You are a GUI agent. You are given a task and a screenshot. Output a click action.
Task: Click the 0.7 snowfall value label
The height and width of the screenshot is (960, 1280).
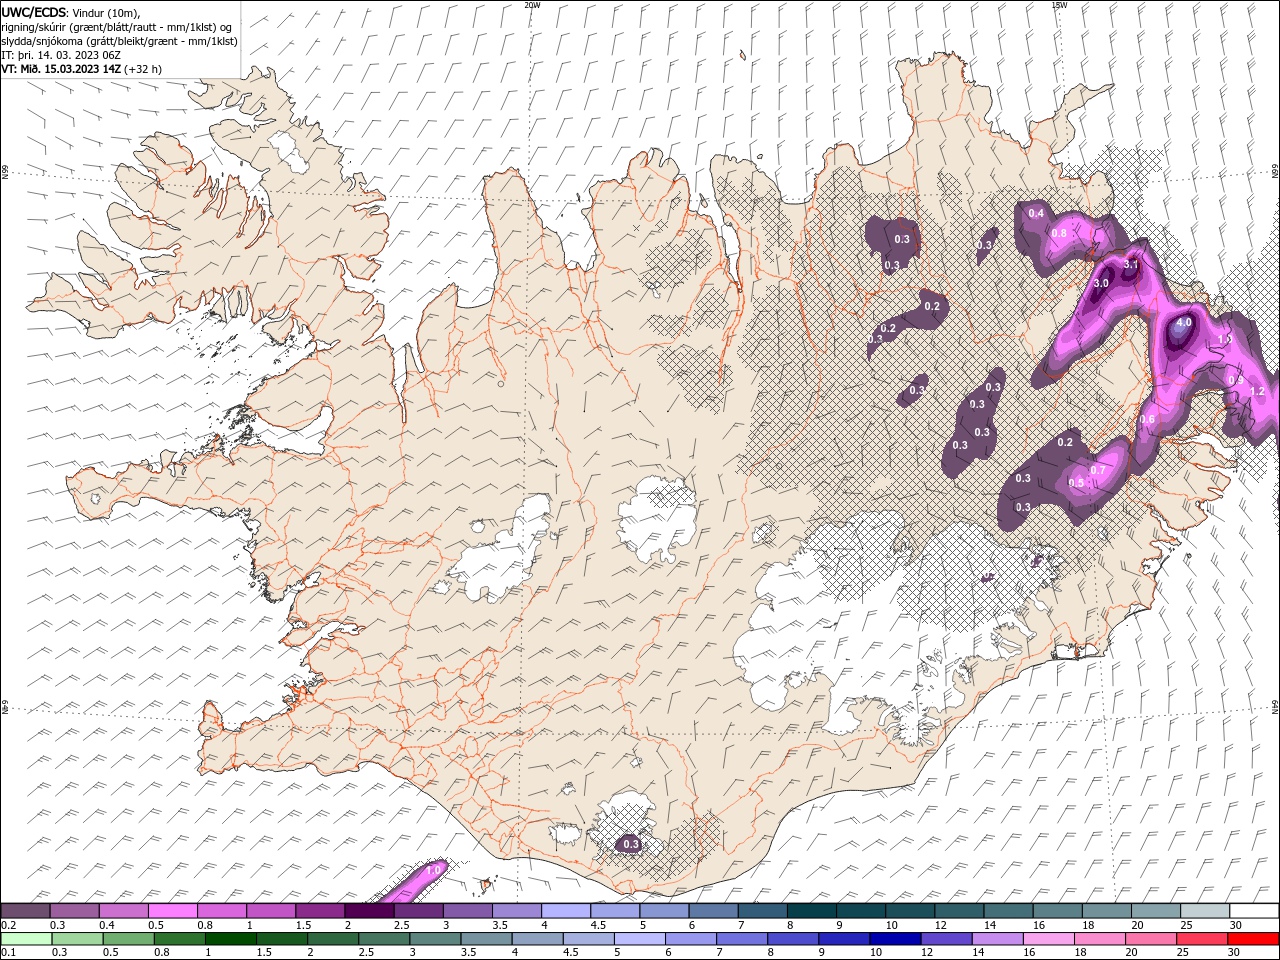click(1098, 470)
